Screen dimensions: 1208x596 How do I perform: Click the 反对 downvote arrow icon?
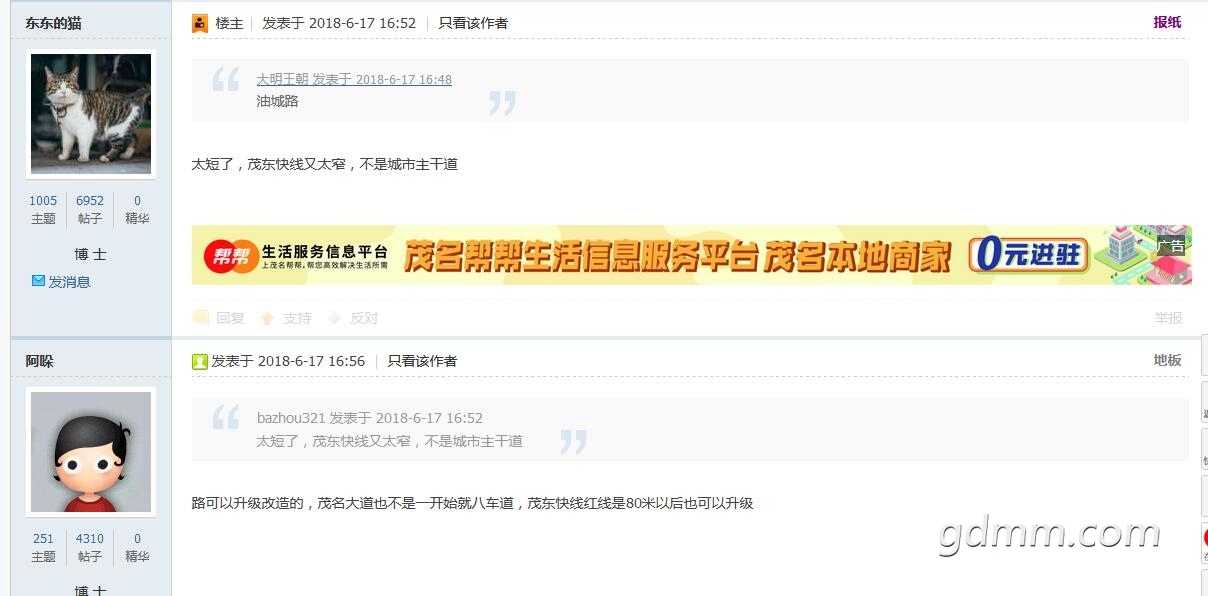click(335, 318)
